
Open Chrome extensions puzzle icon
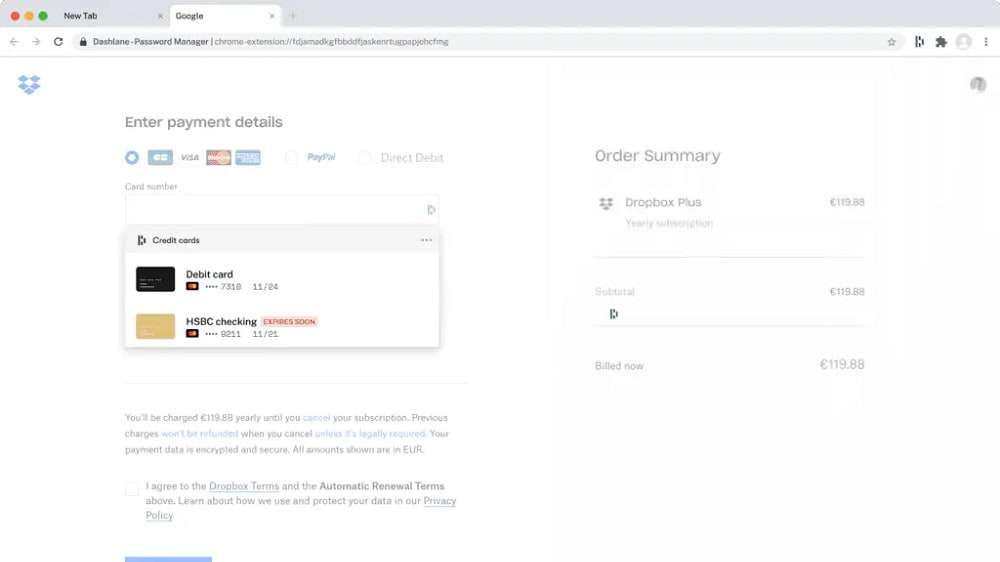tap(941, 41)
